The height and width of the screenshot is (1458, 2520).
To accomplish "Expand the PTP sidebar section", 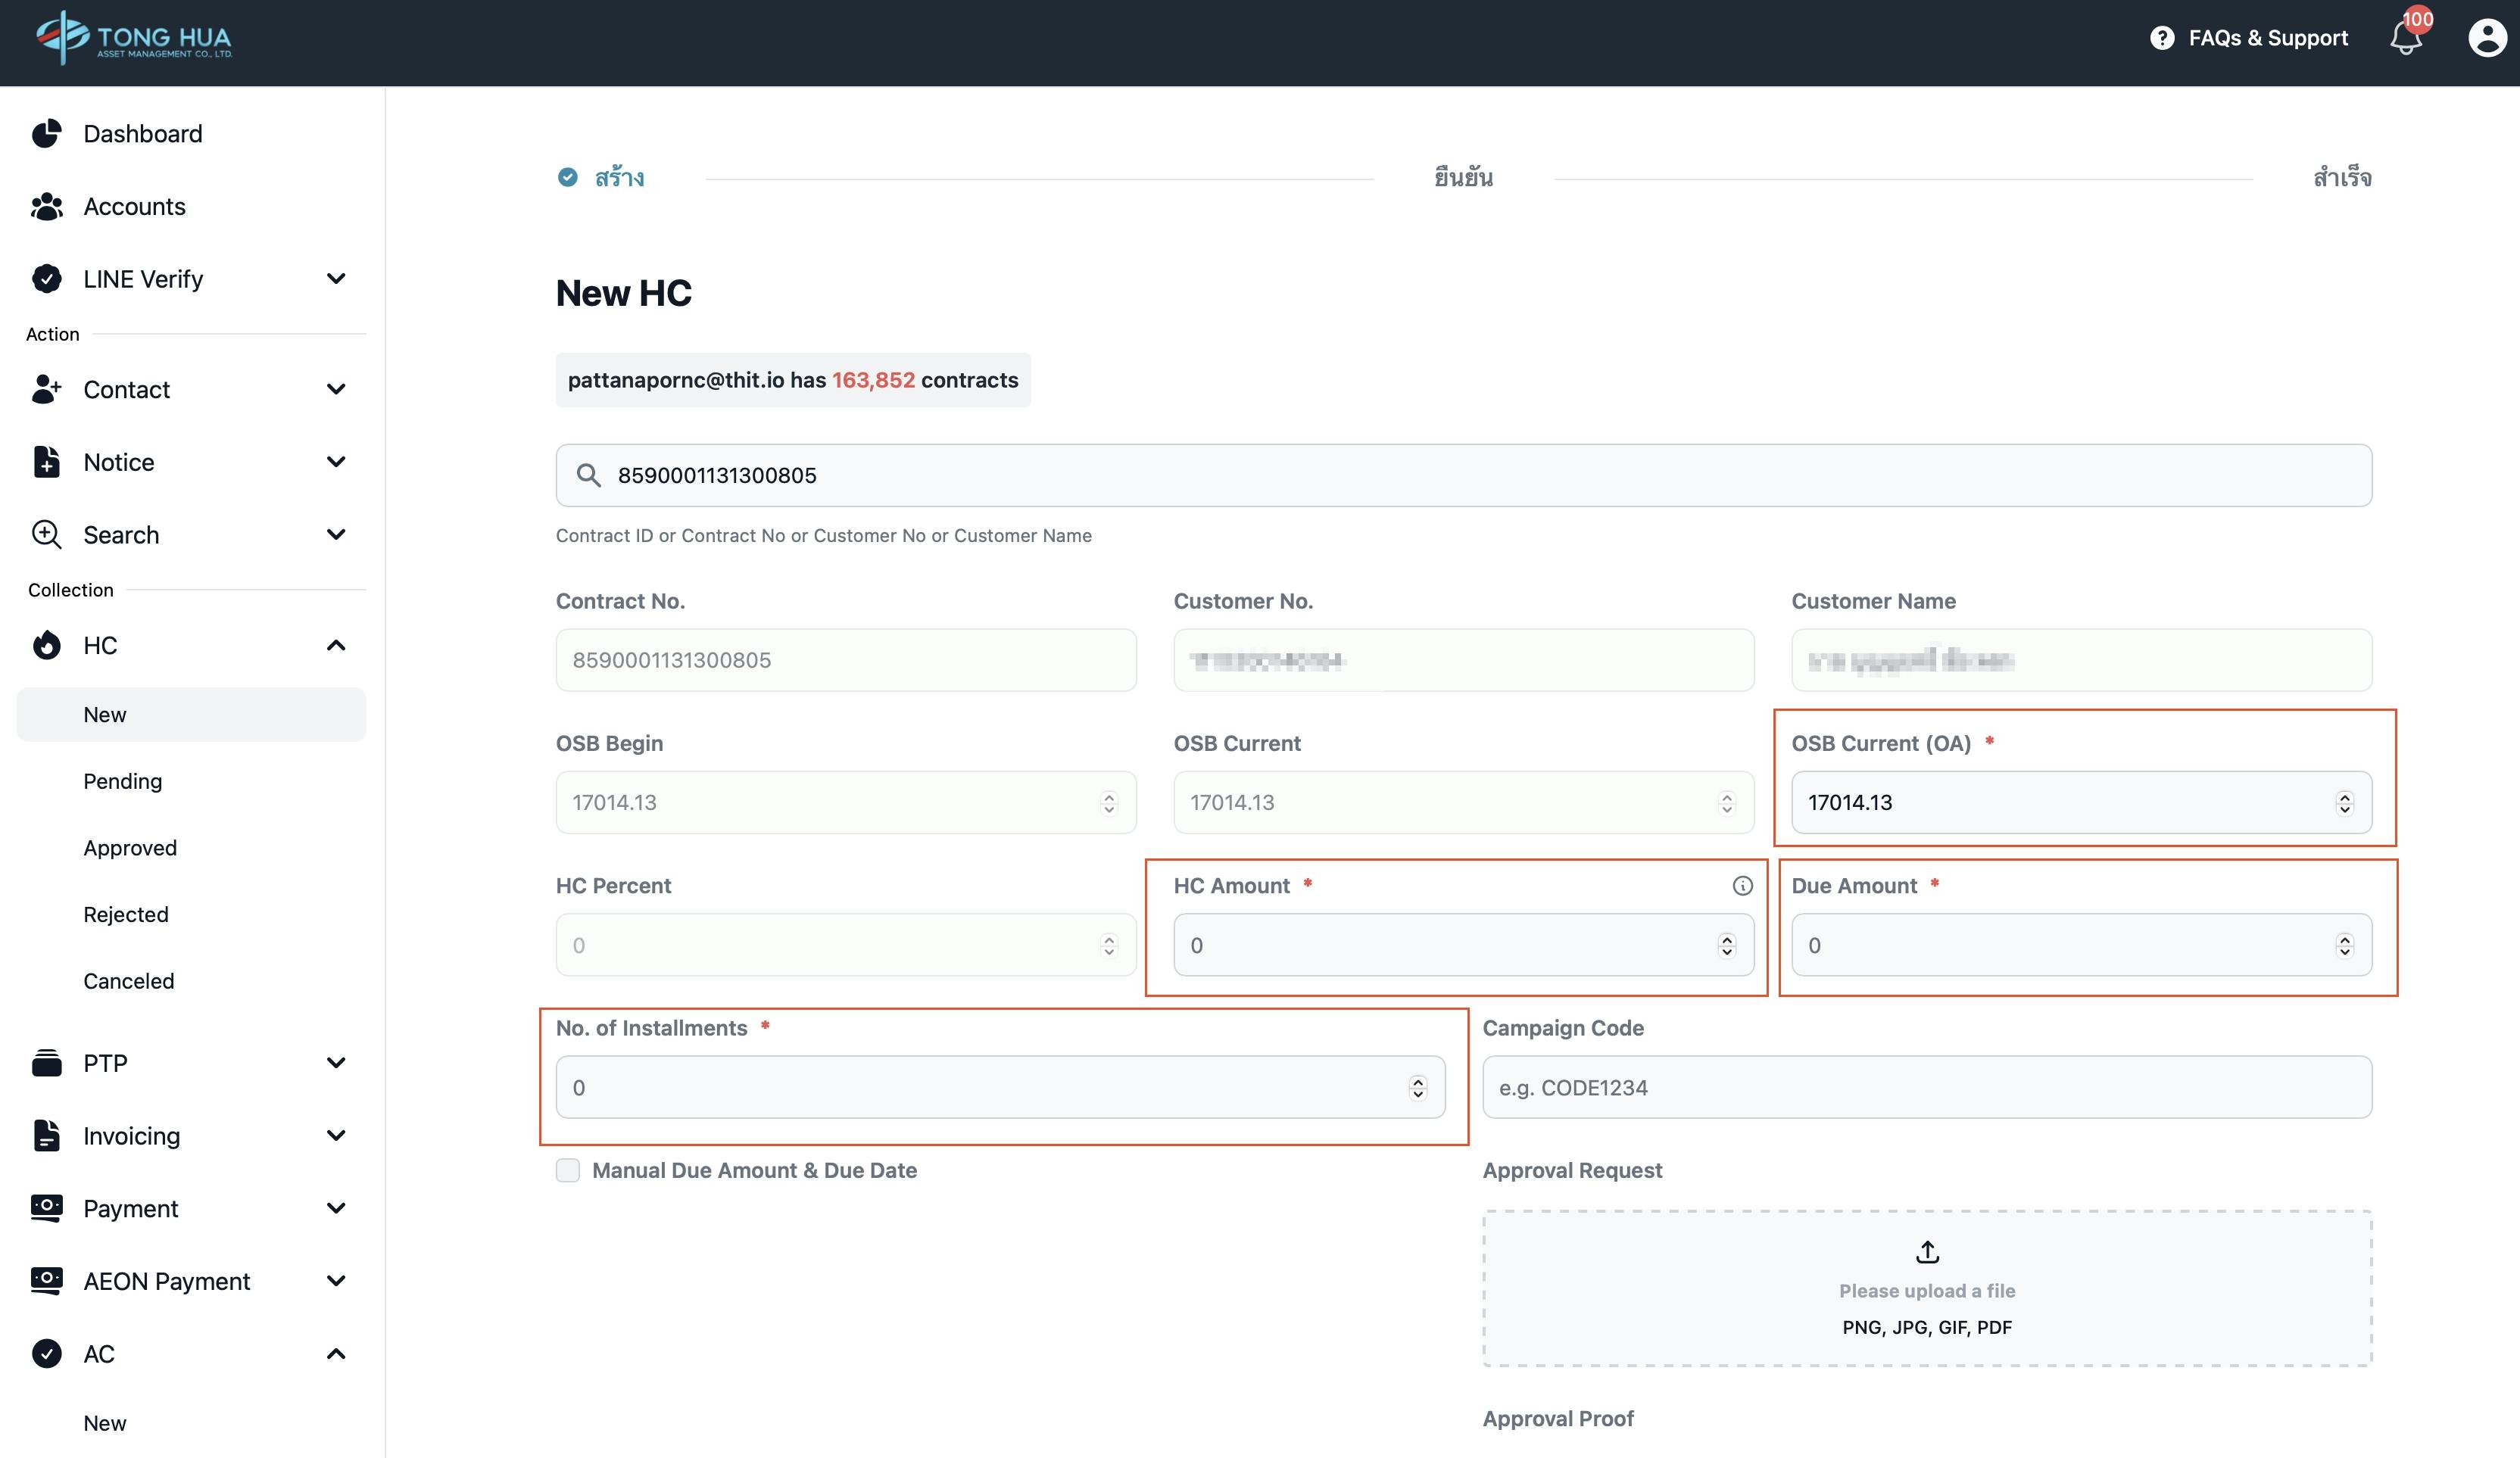I will (336, 1063).
